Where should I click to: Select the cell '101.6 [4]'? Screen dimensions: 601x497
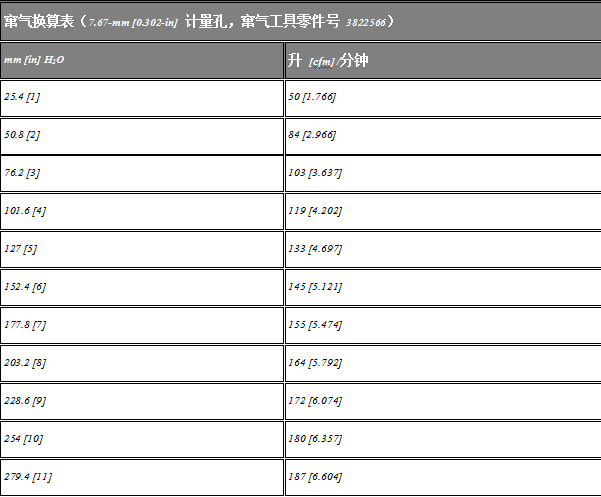tap(142, 212)
